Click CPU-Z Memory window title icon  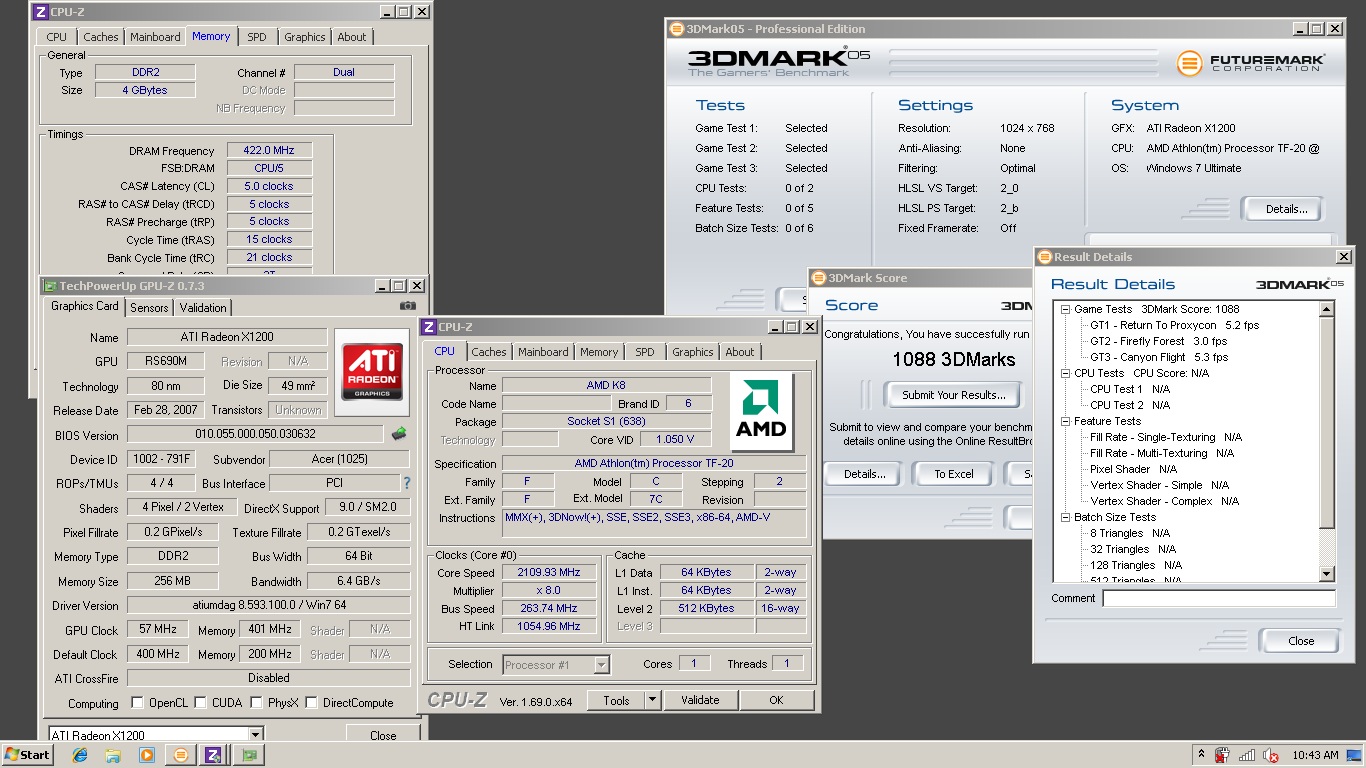coord(39,12)
